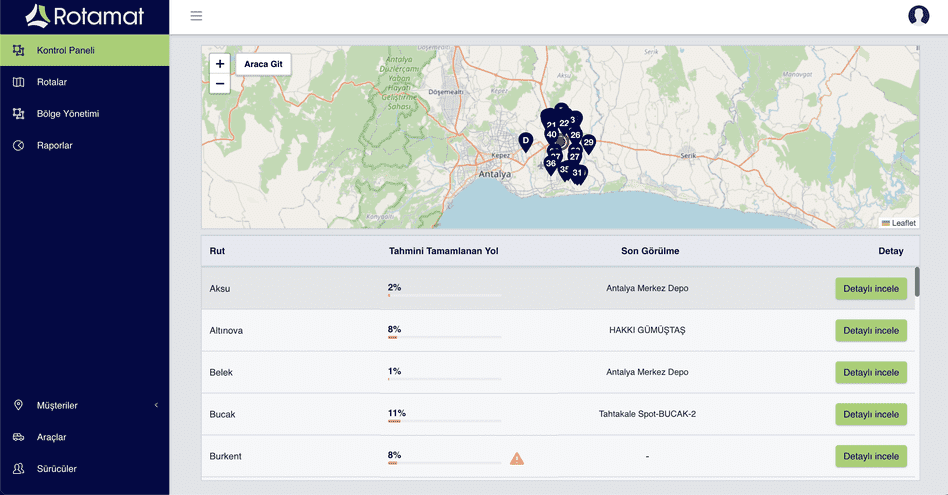Expand the Müşteriler submenu chevron
Screen dimensions: 948x495
click(x=156, y=405)
